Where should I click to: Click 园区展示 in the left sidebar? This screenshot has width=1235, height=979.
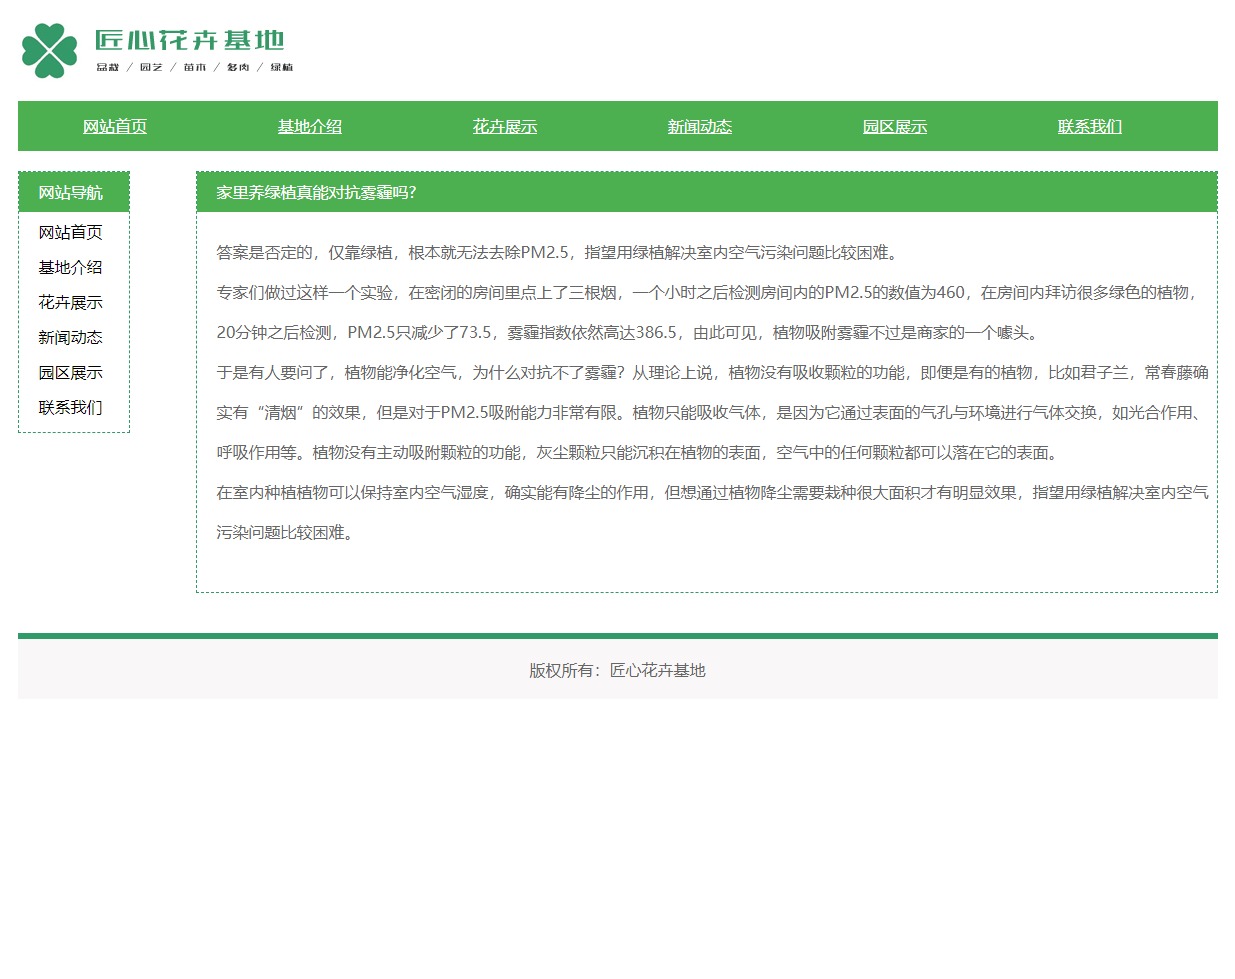click(x=71, y=373)
